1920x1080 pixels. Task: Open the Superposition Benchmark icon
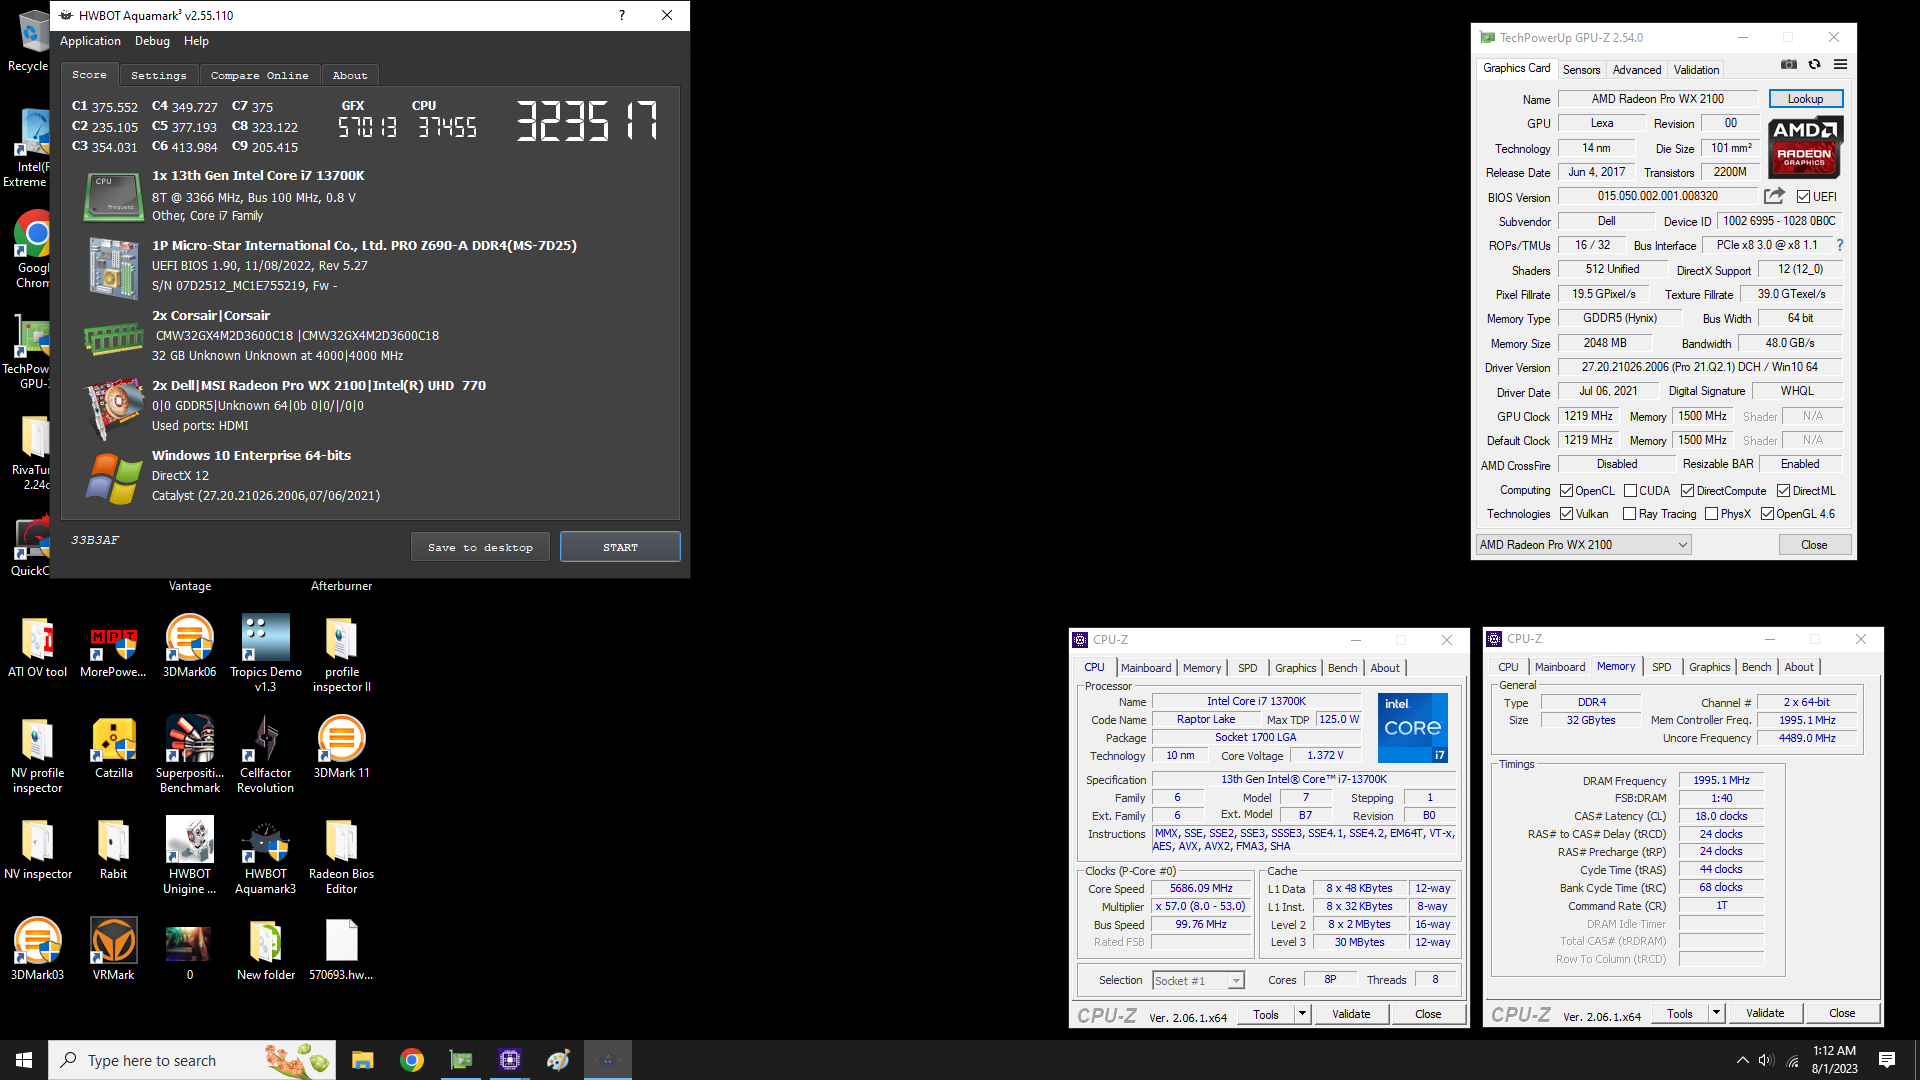click(x=190, y=754)
